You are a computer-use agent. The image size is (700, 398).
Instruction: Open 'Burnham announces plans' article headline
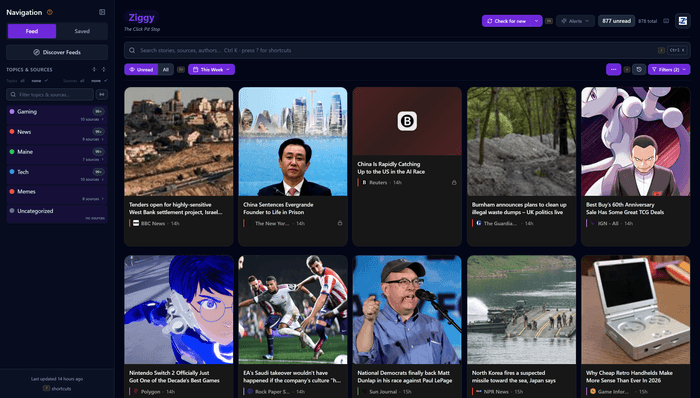[x=519, y=208]
